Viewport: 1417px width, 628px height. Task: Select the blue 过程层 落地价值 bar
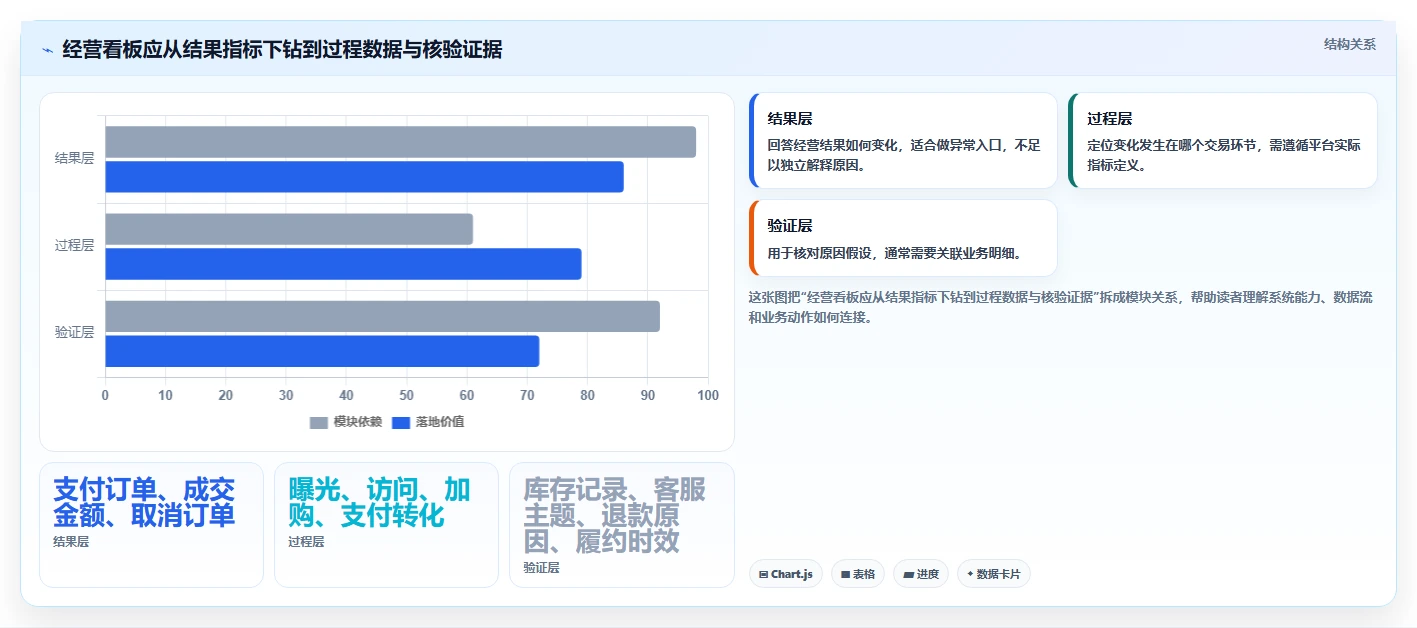click(x=343, y=264)
